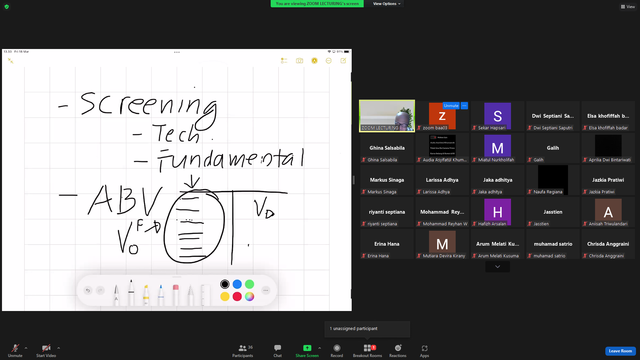The image size is (640, 360).
Task: Select the ruler tool
Action: click(205, 295)
